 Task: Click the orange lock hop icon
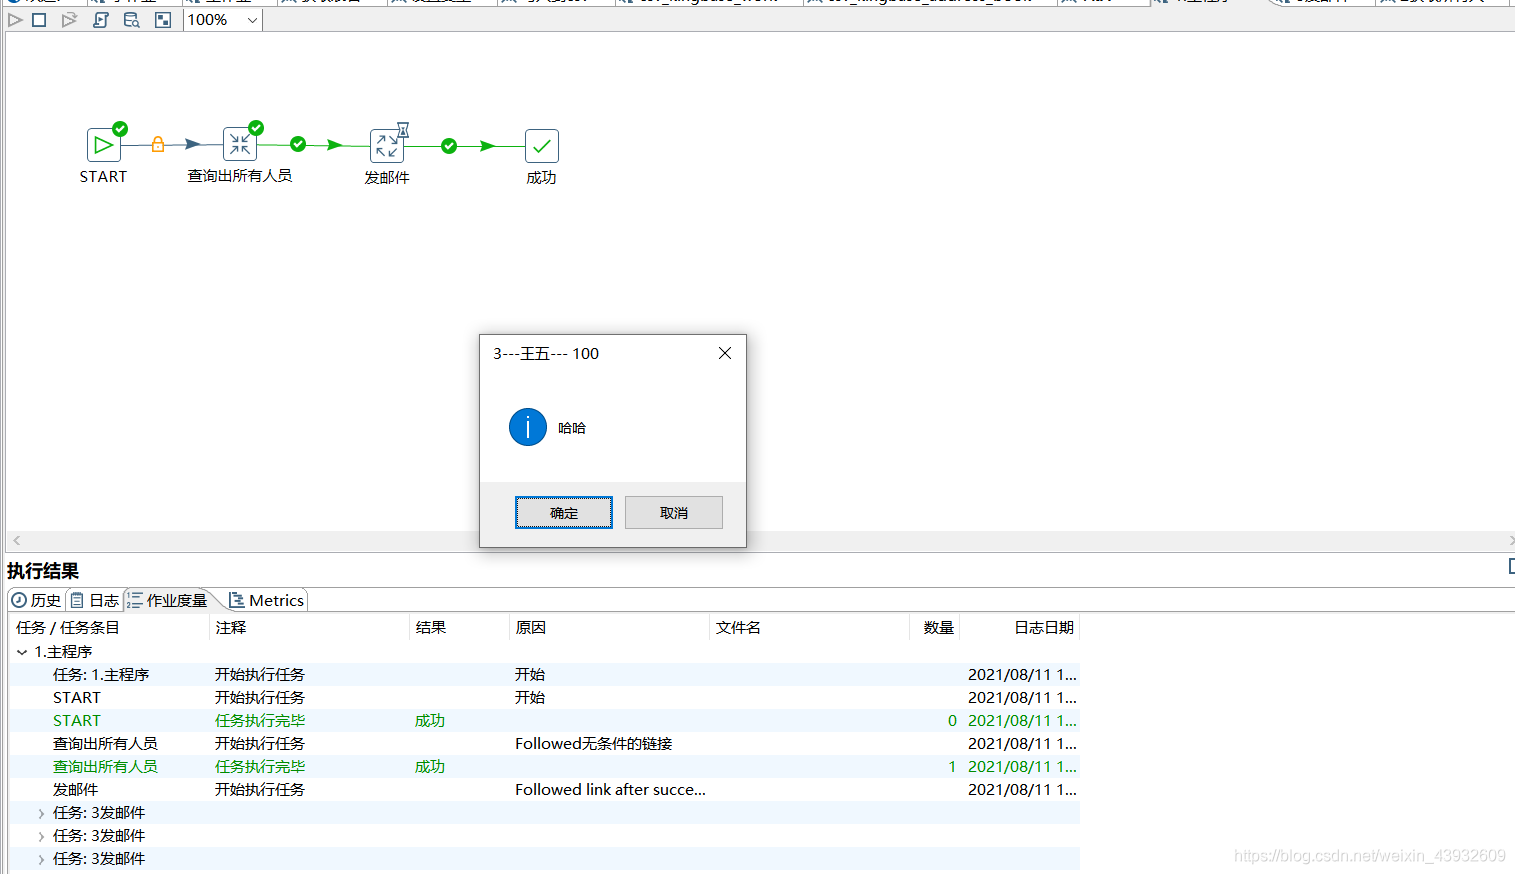pos(157,144)
